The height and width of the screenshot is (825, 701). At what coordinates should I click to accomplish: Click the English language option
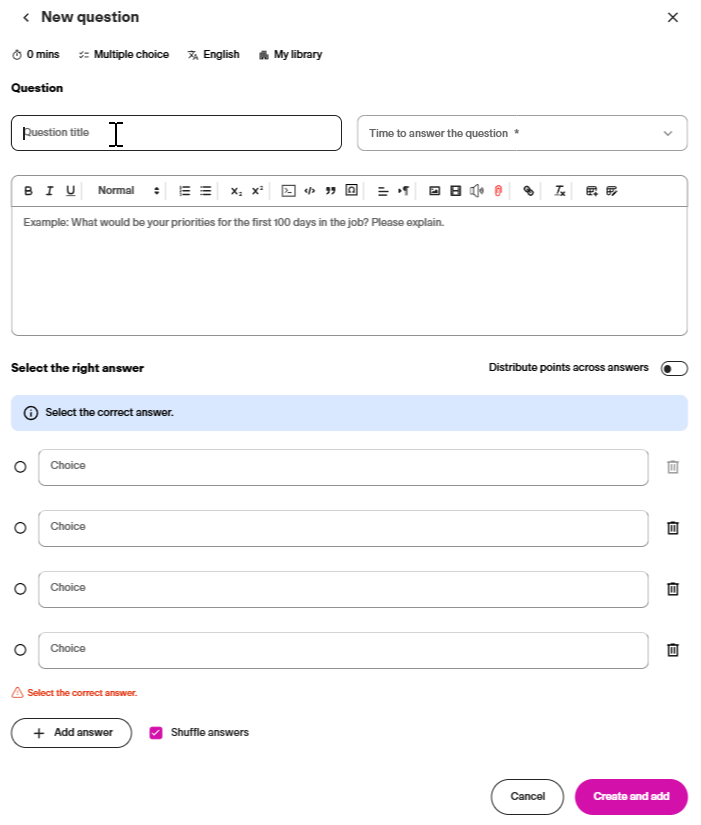[213, 55]
